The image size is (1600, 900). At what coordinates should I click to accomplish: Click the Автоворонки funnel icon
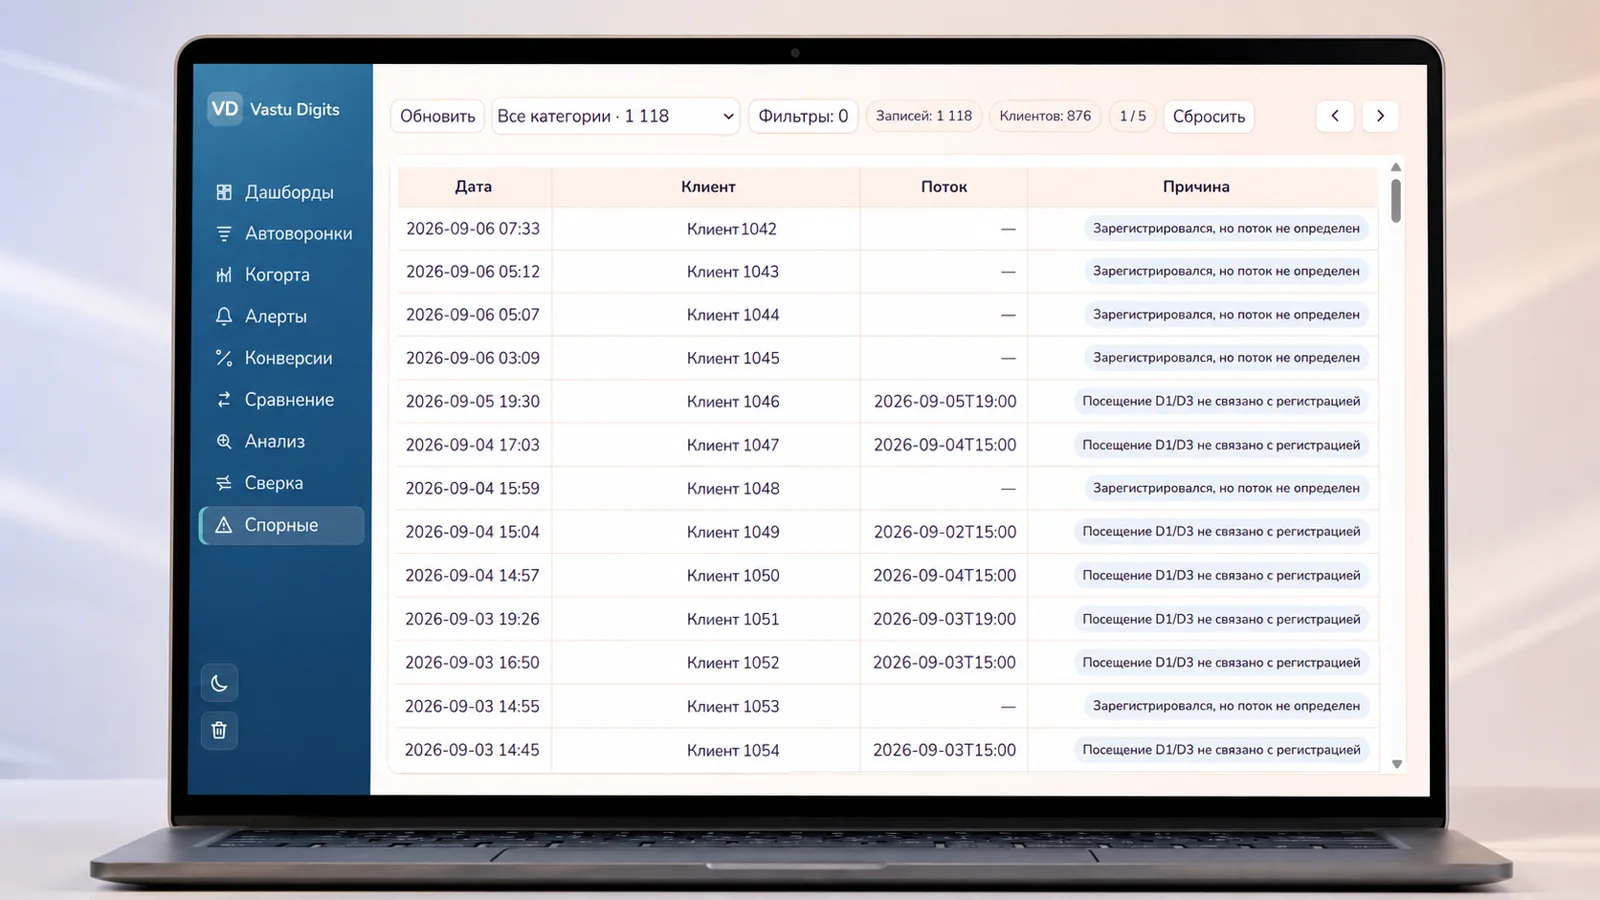click(x=224, y=233)
